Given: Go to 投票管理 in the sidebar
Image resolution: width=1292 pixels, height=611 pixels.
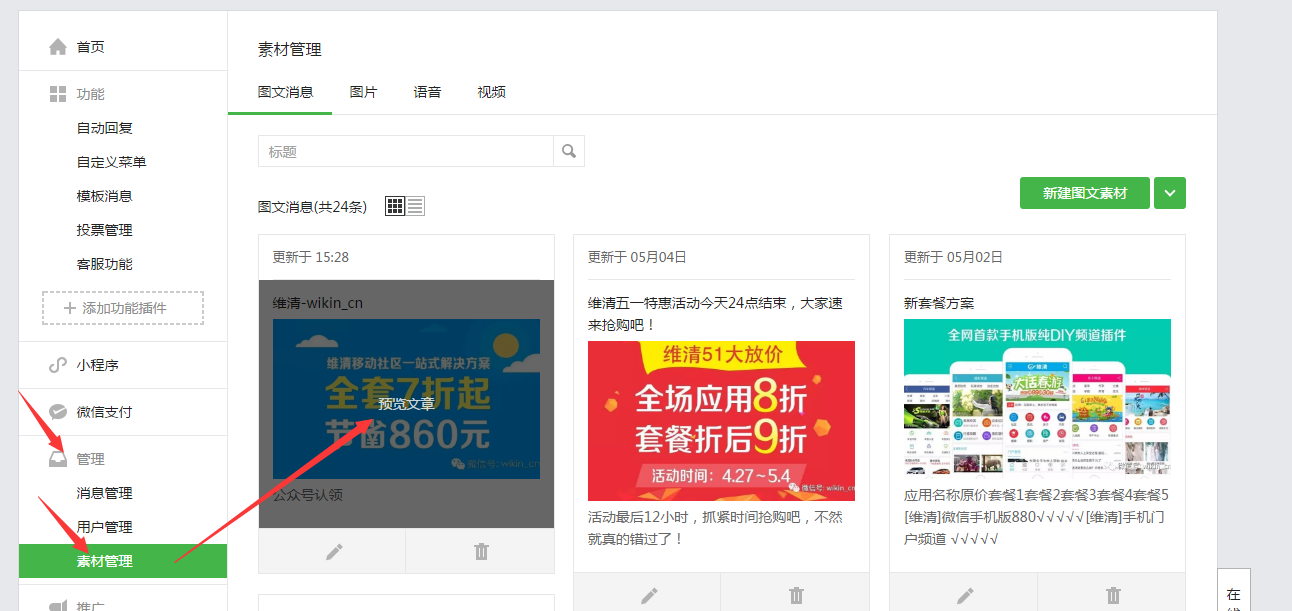Looking at the screenshot, I should point(105,230).
